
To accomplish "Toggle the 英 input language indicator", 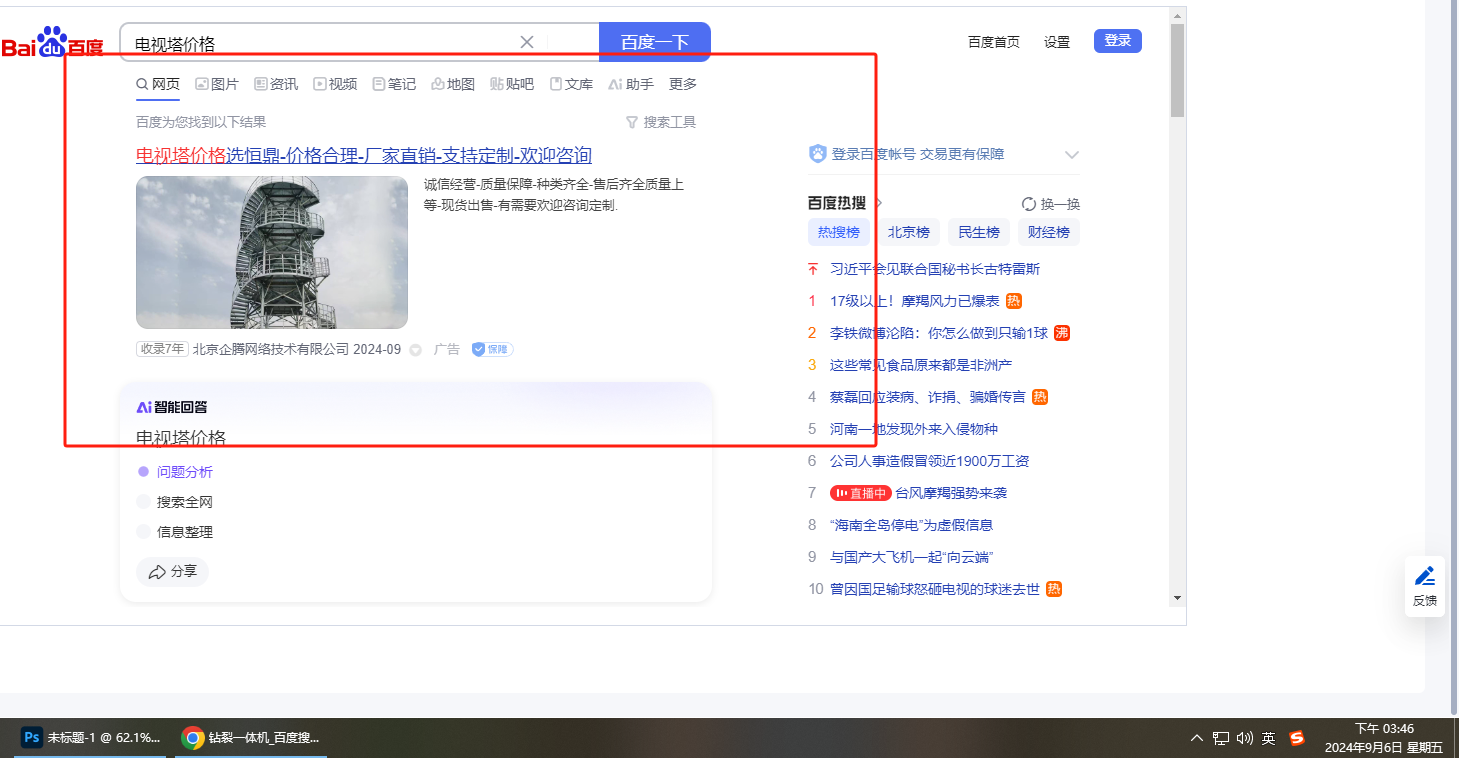I will (1269, 738).
